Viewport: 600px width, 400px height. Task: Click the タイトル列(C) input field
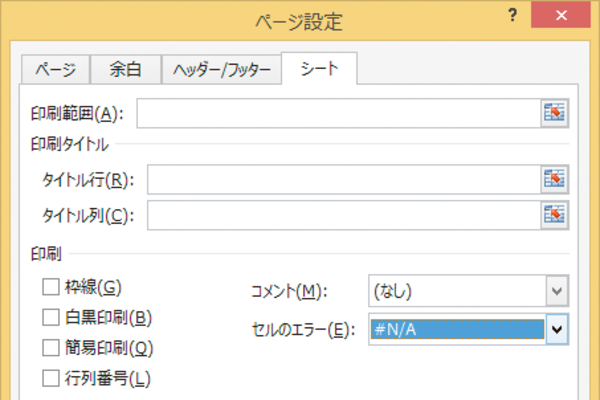[344, 215]
